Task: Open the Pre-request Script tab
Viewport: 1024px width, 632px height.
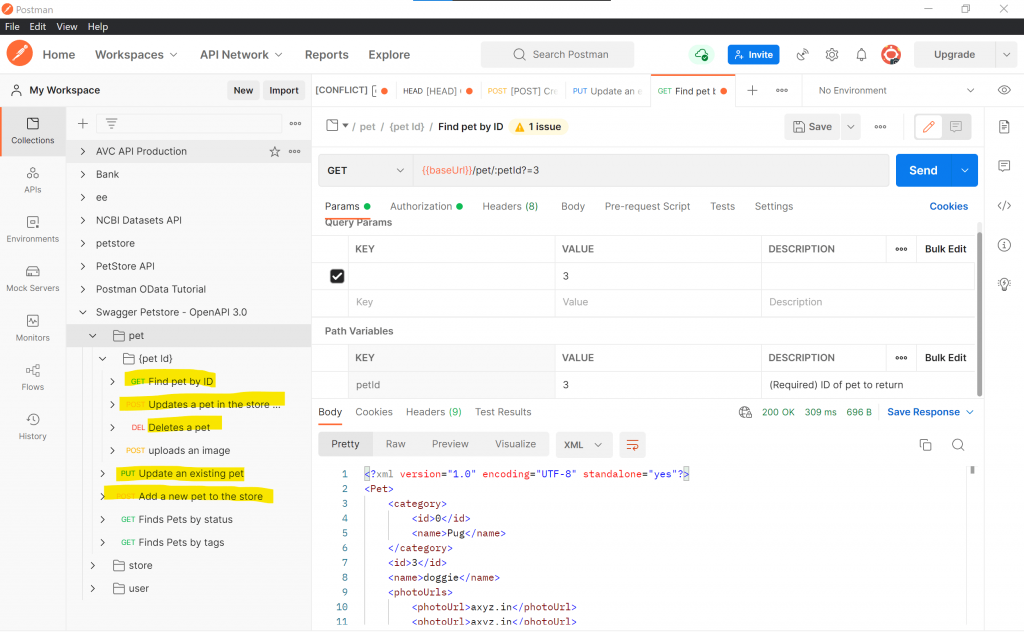Action: coord(647,206)
